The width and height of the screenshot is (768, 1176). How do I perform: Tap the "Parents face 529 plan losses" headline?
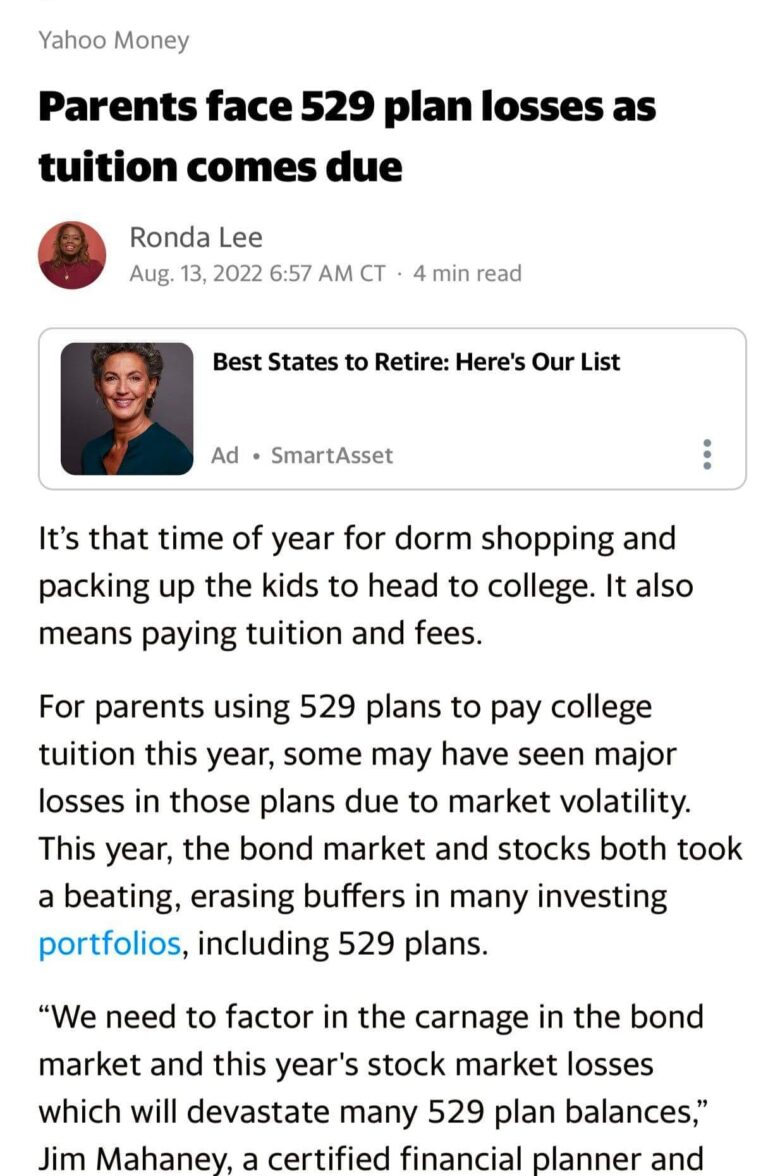click(346, 107)
